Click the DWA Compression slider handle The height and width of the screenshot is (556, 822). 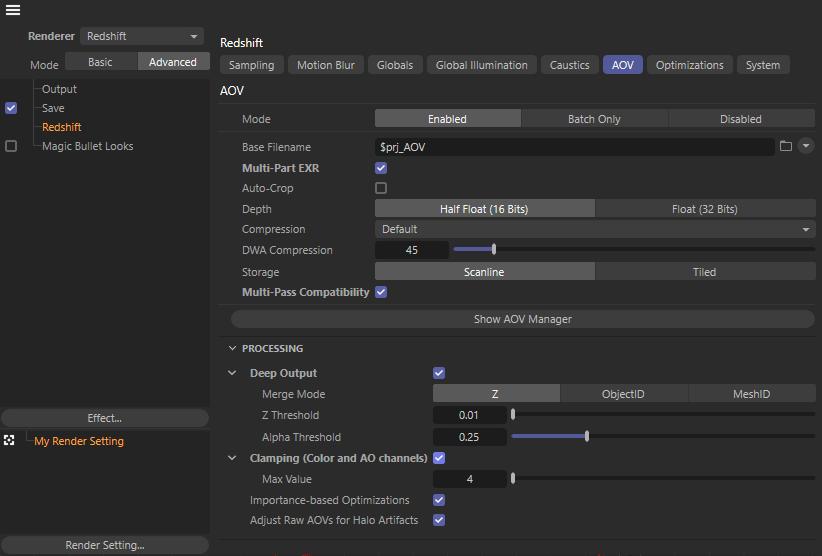[x=494, y=250]
